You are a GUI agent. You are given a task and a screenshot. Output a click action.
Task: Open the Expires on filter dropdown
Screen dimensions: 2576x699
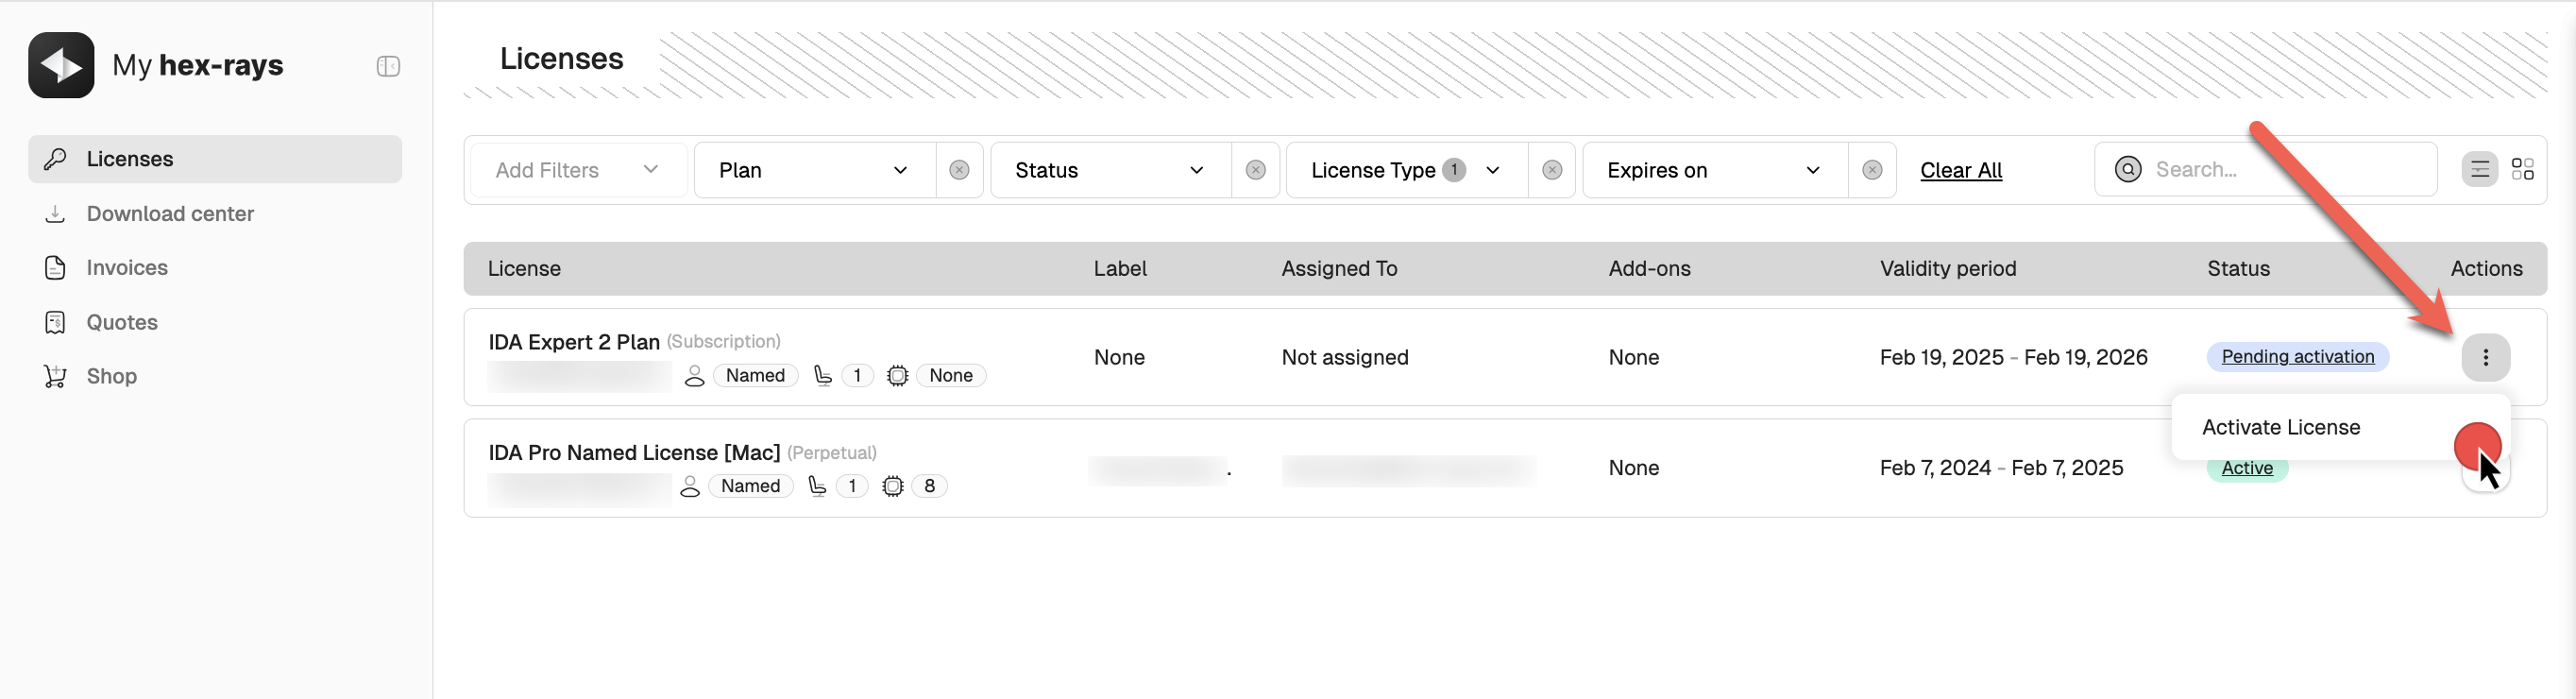1713,170
